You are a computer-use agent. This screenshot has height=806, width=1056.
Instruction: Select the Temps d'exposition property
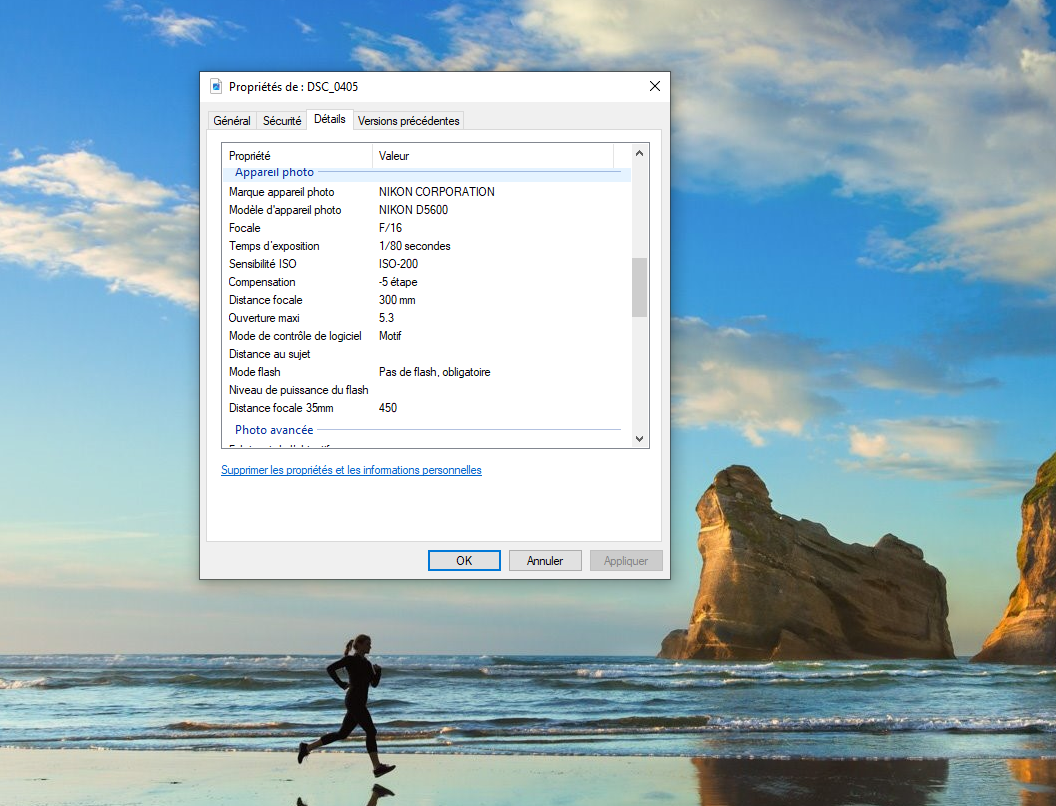click(273, 246)
